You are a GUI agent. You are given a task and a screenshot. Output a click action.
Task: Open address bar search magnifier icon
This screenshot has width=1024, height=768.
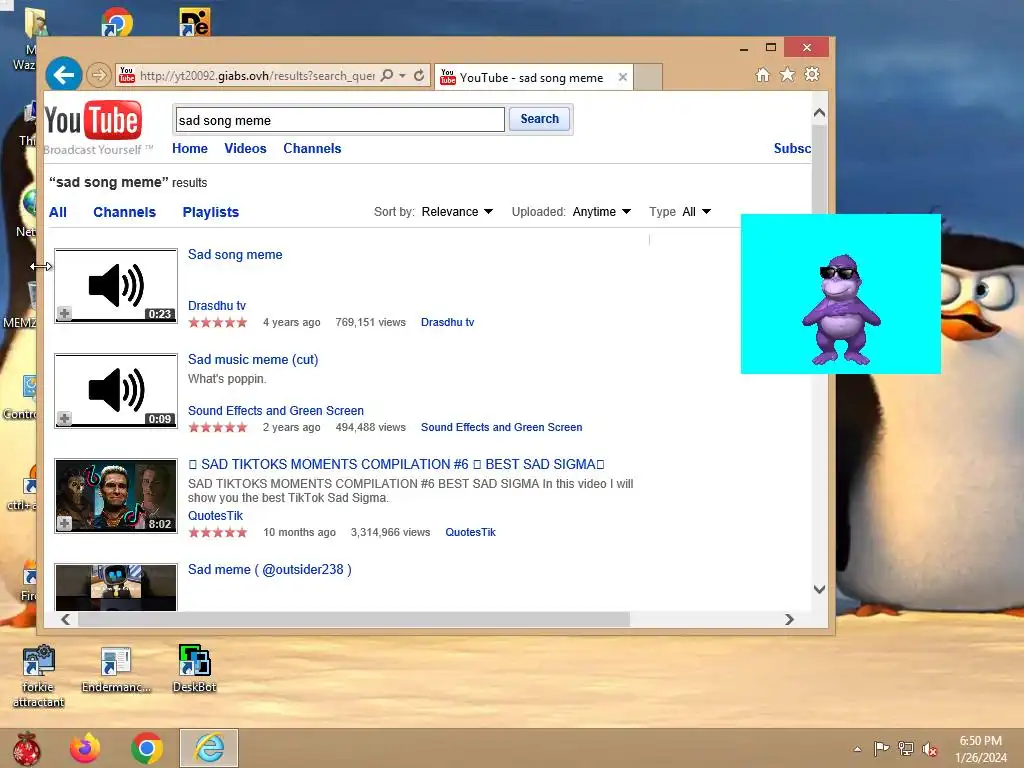387,75
